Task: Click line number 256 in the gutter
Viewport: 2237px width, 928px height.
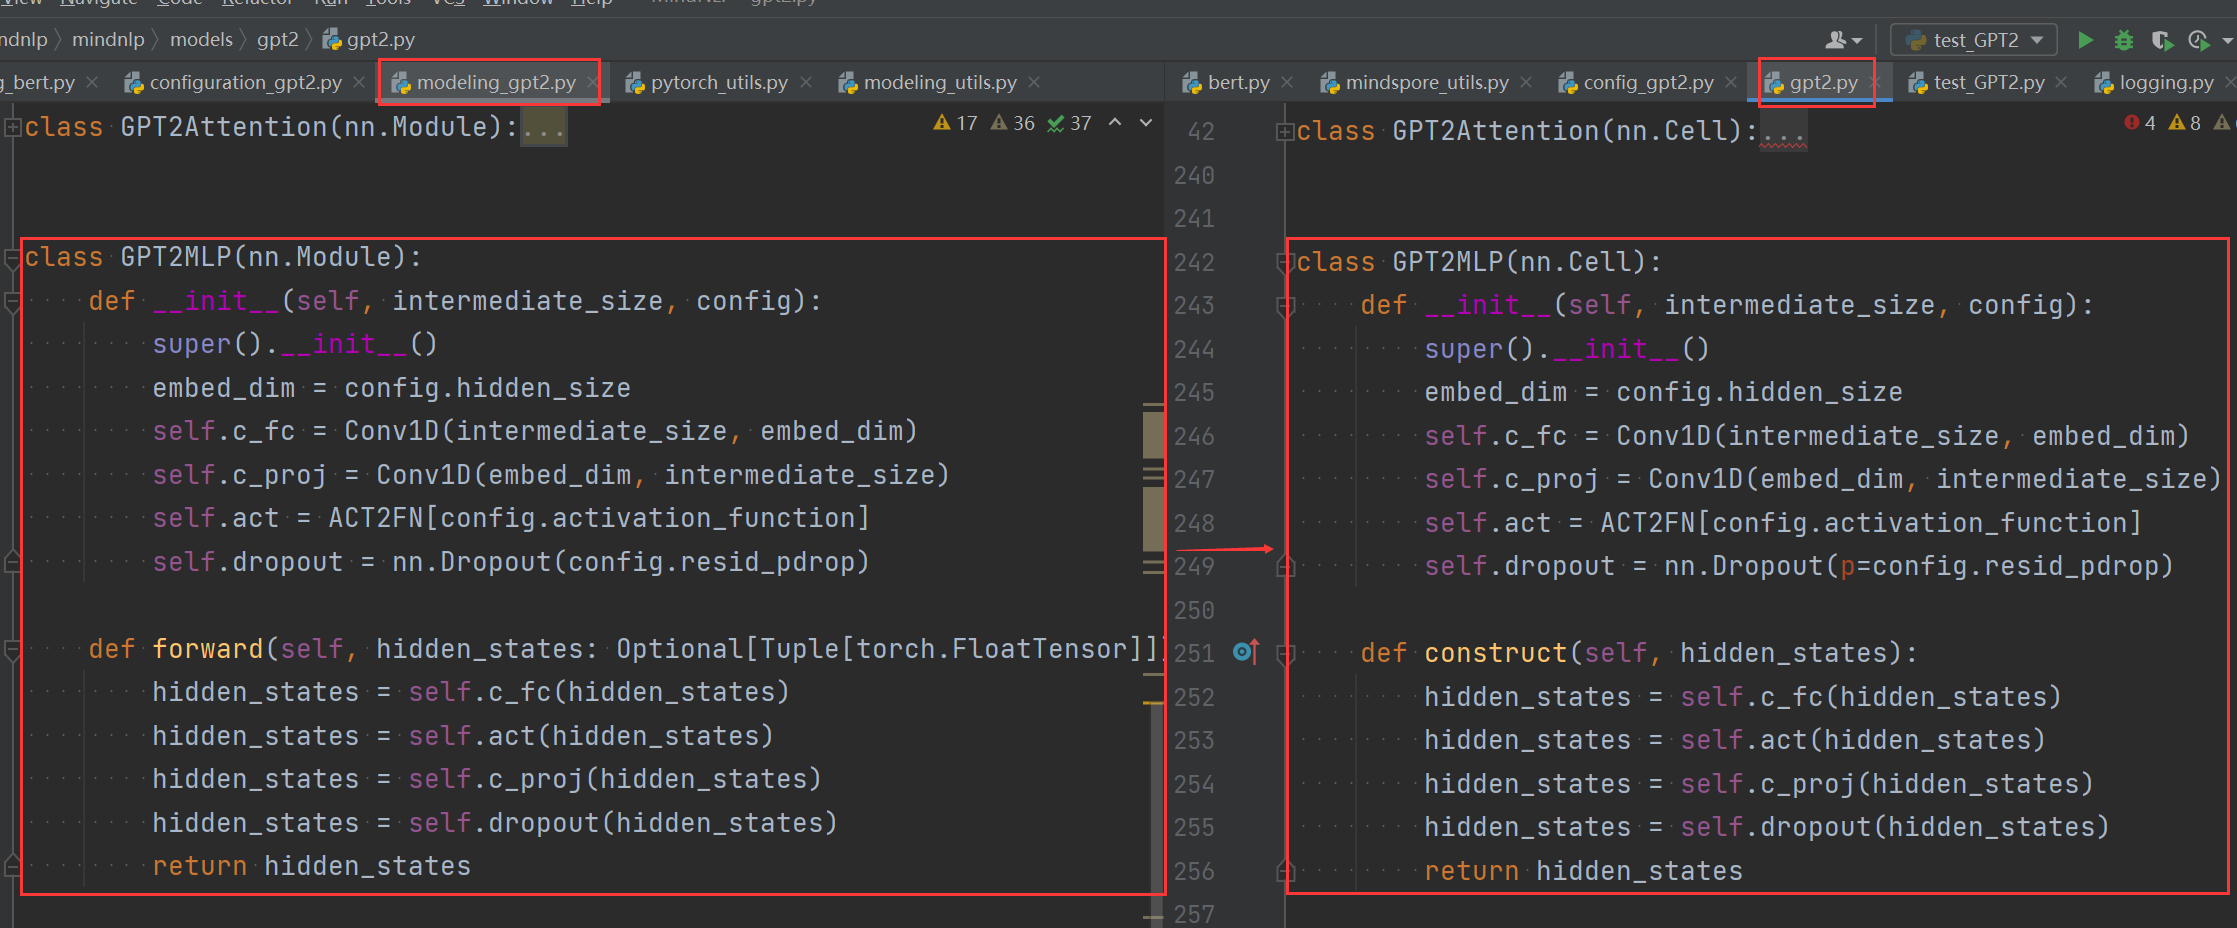Action: (x=1194, y=871)
